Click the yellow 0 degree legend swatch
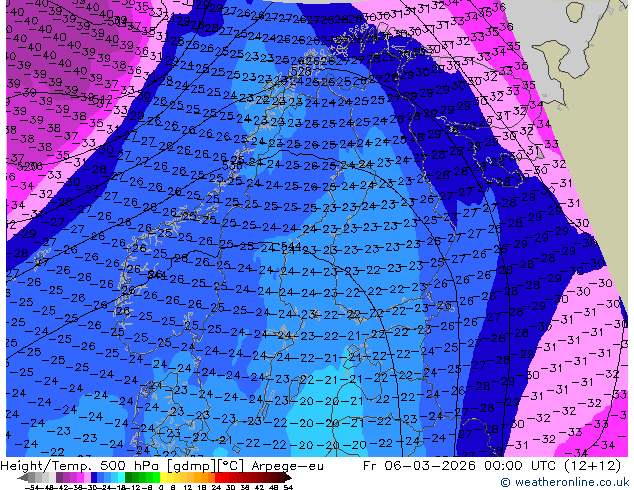 pyautogui.click(x=163, y=477)
